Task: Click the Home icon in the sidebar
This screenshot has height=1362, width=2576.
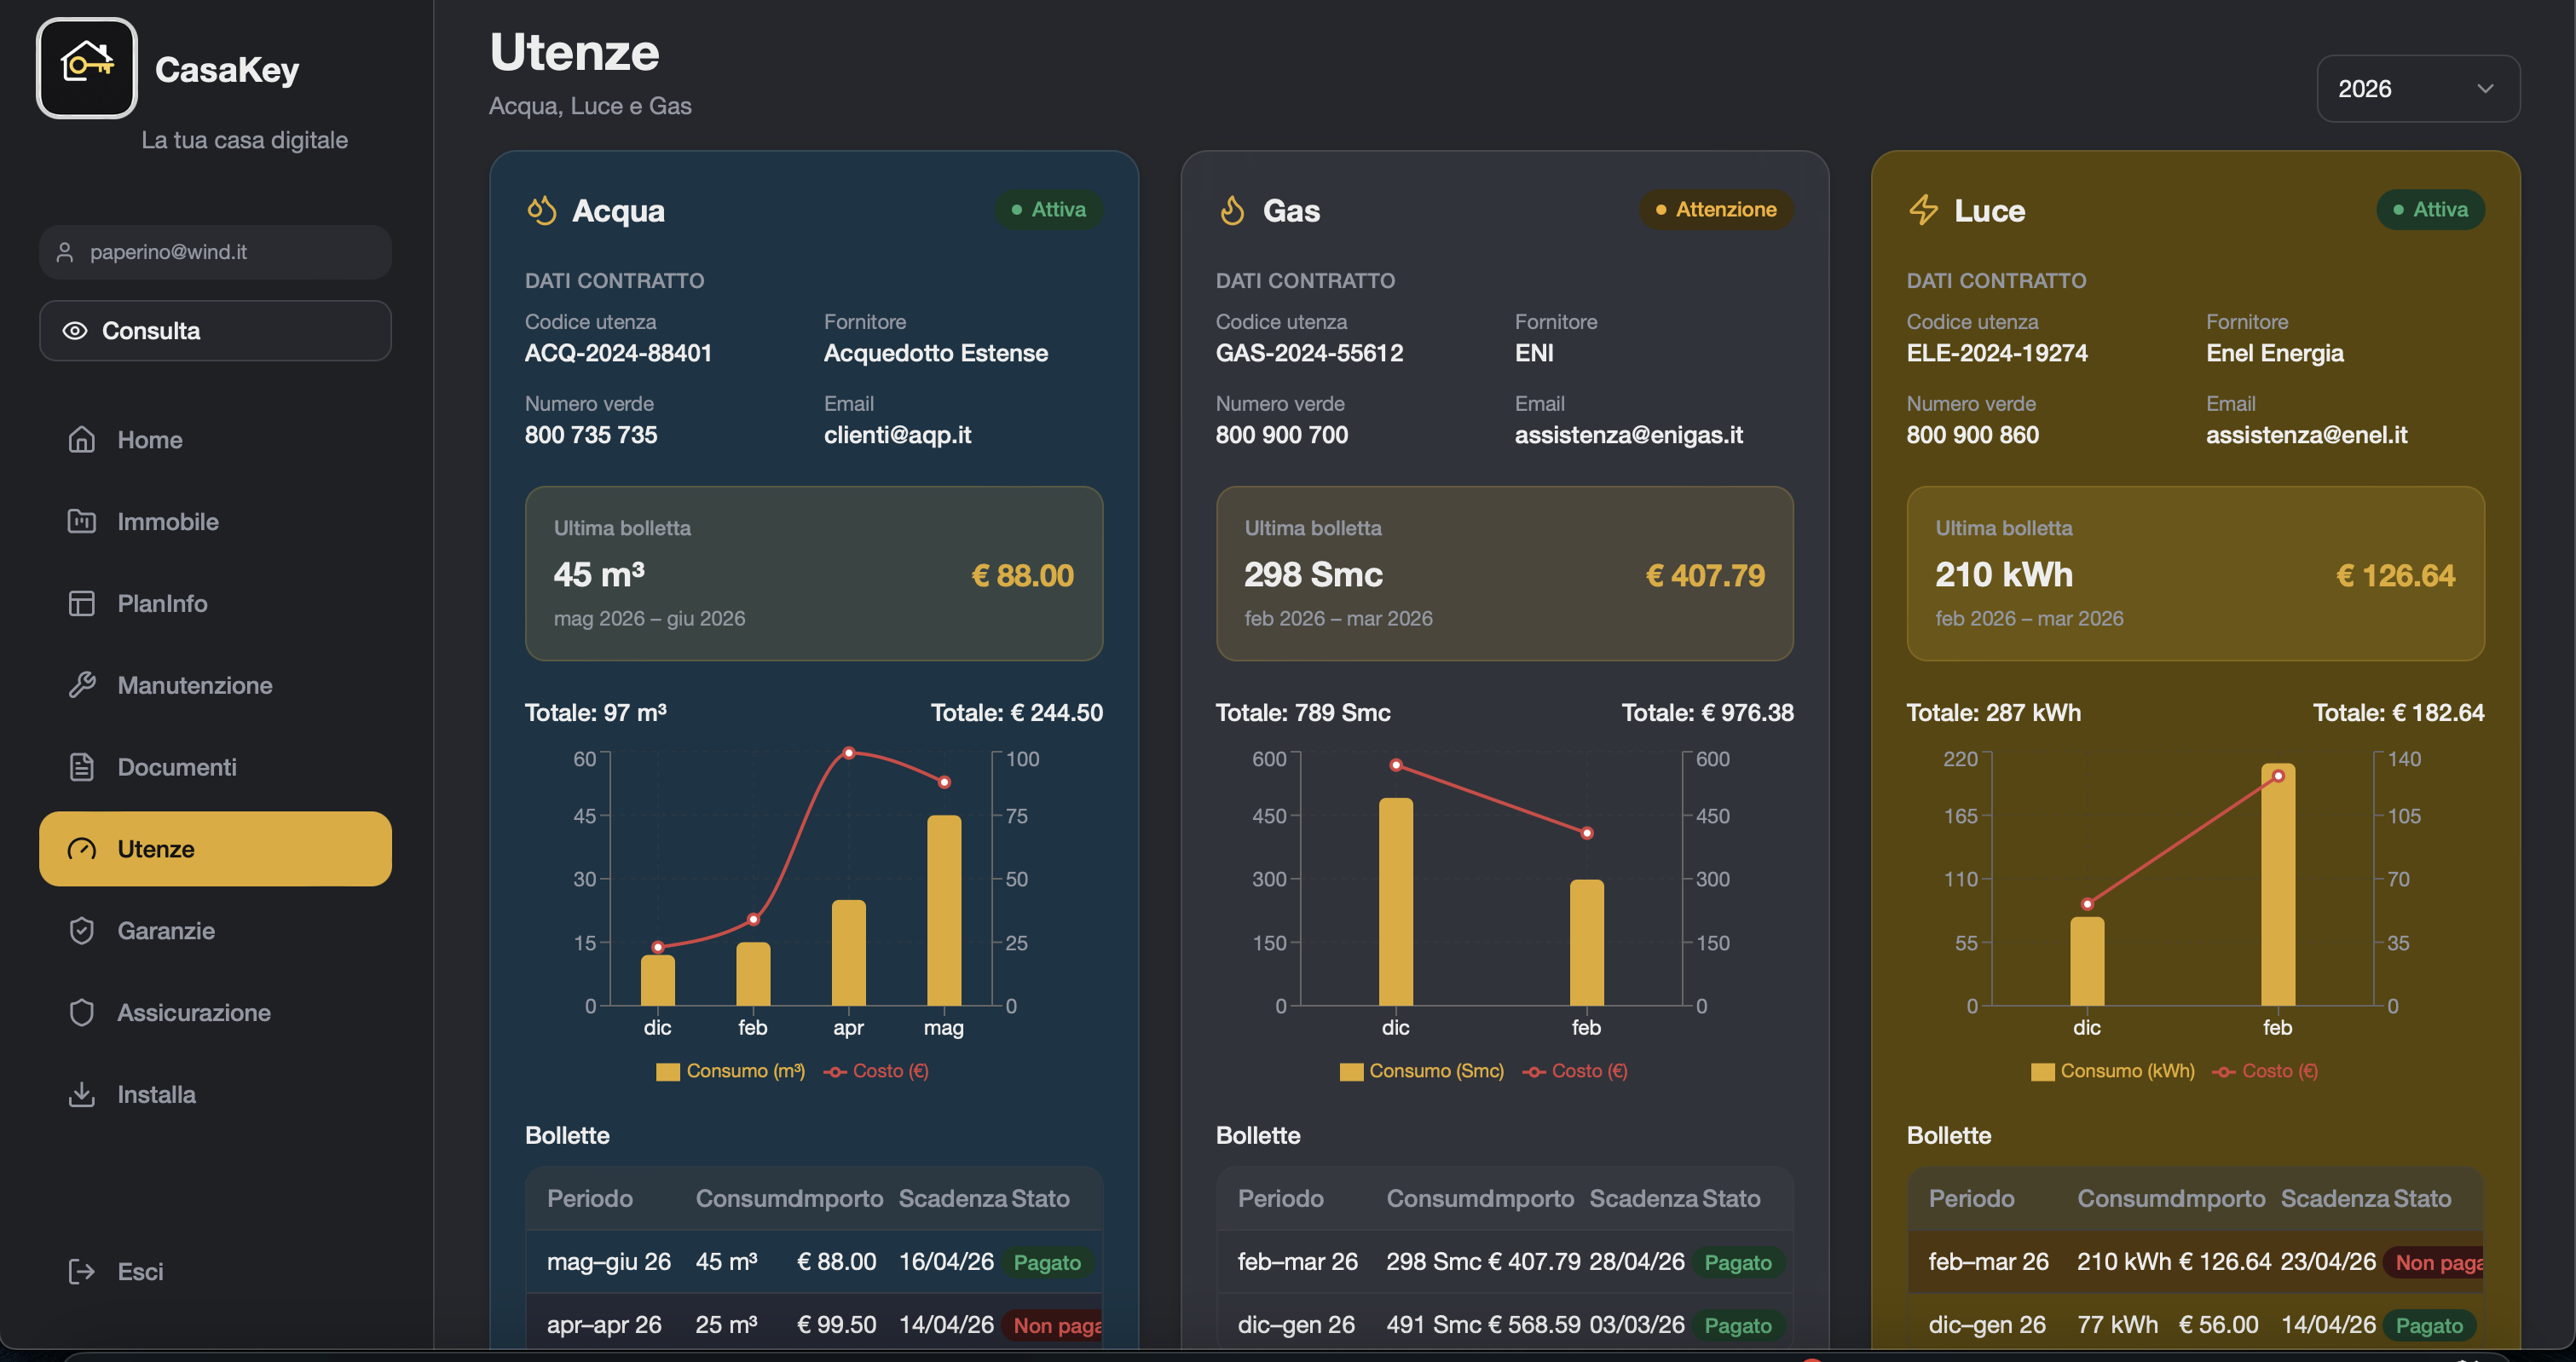Action: [82, 440]
